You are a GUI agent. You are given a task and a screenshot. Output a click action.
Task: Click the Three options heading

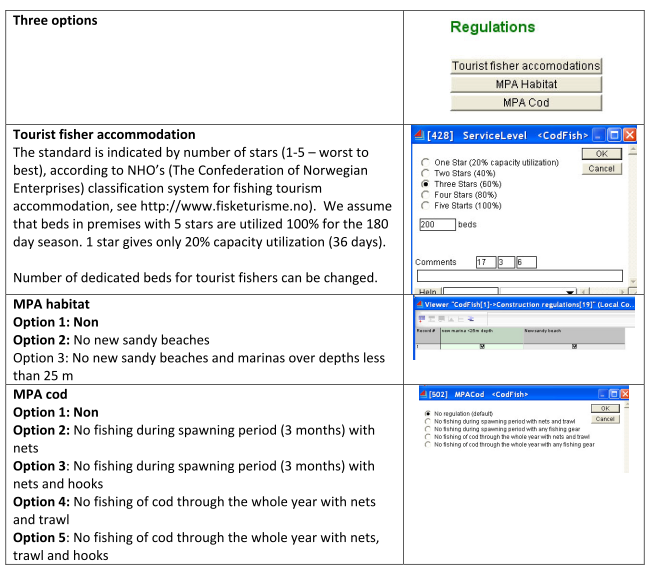coord(55,21)
